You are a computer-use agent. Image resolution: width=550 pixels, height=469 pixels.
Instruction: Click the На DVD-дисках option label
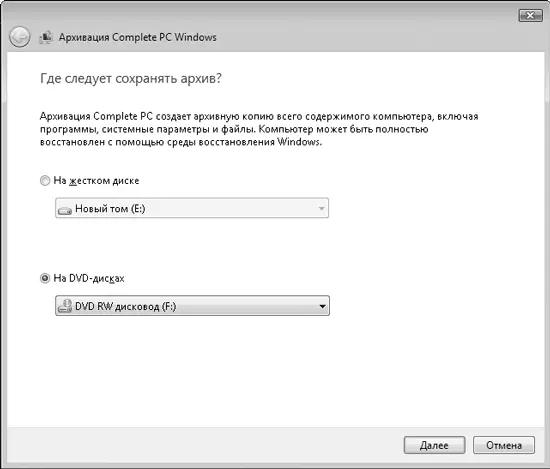[x=89, y=278]
